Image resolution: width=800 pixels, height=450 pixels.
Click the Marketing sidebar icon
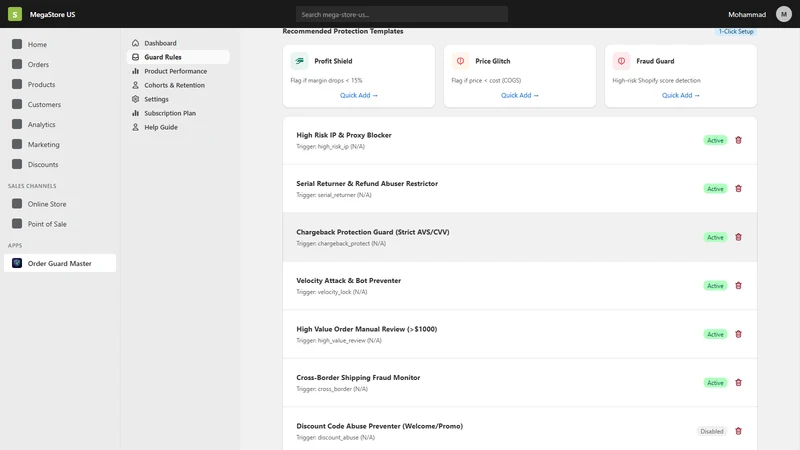point(17,144)
